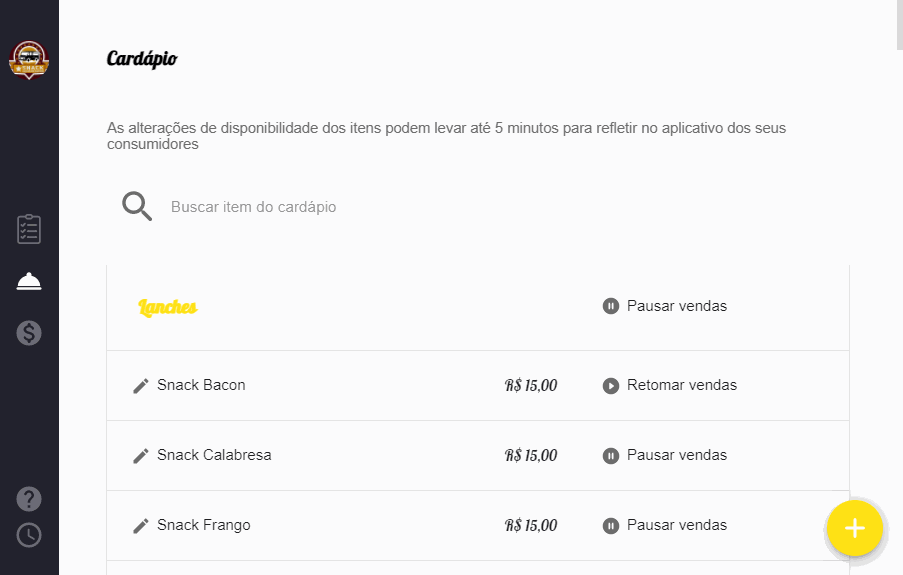Click the Snack Calabresa item name
Screen dimensions: 903x575
point(214,455)
